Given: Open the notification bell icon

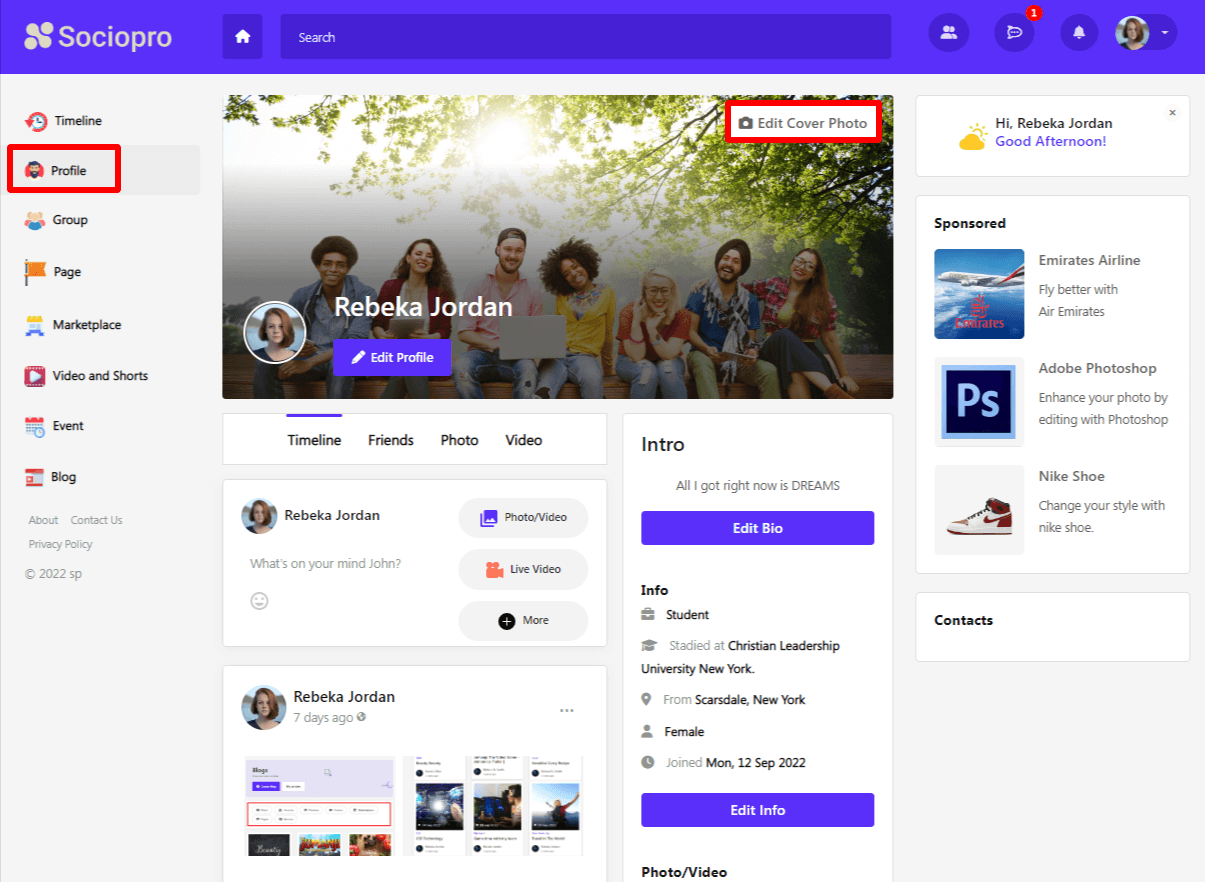Looking at the screenshot, I should [1079, 33].
